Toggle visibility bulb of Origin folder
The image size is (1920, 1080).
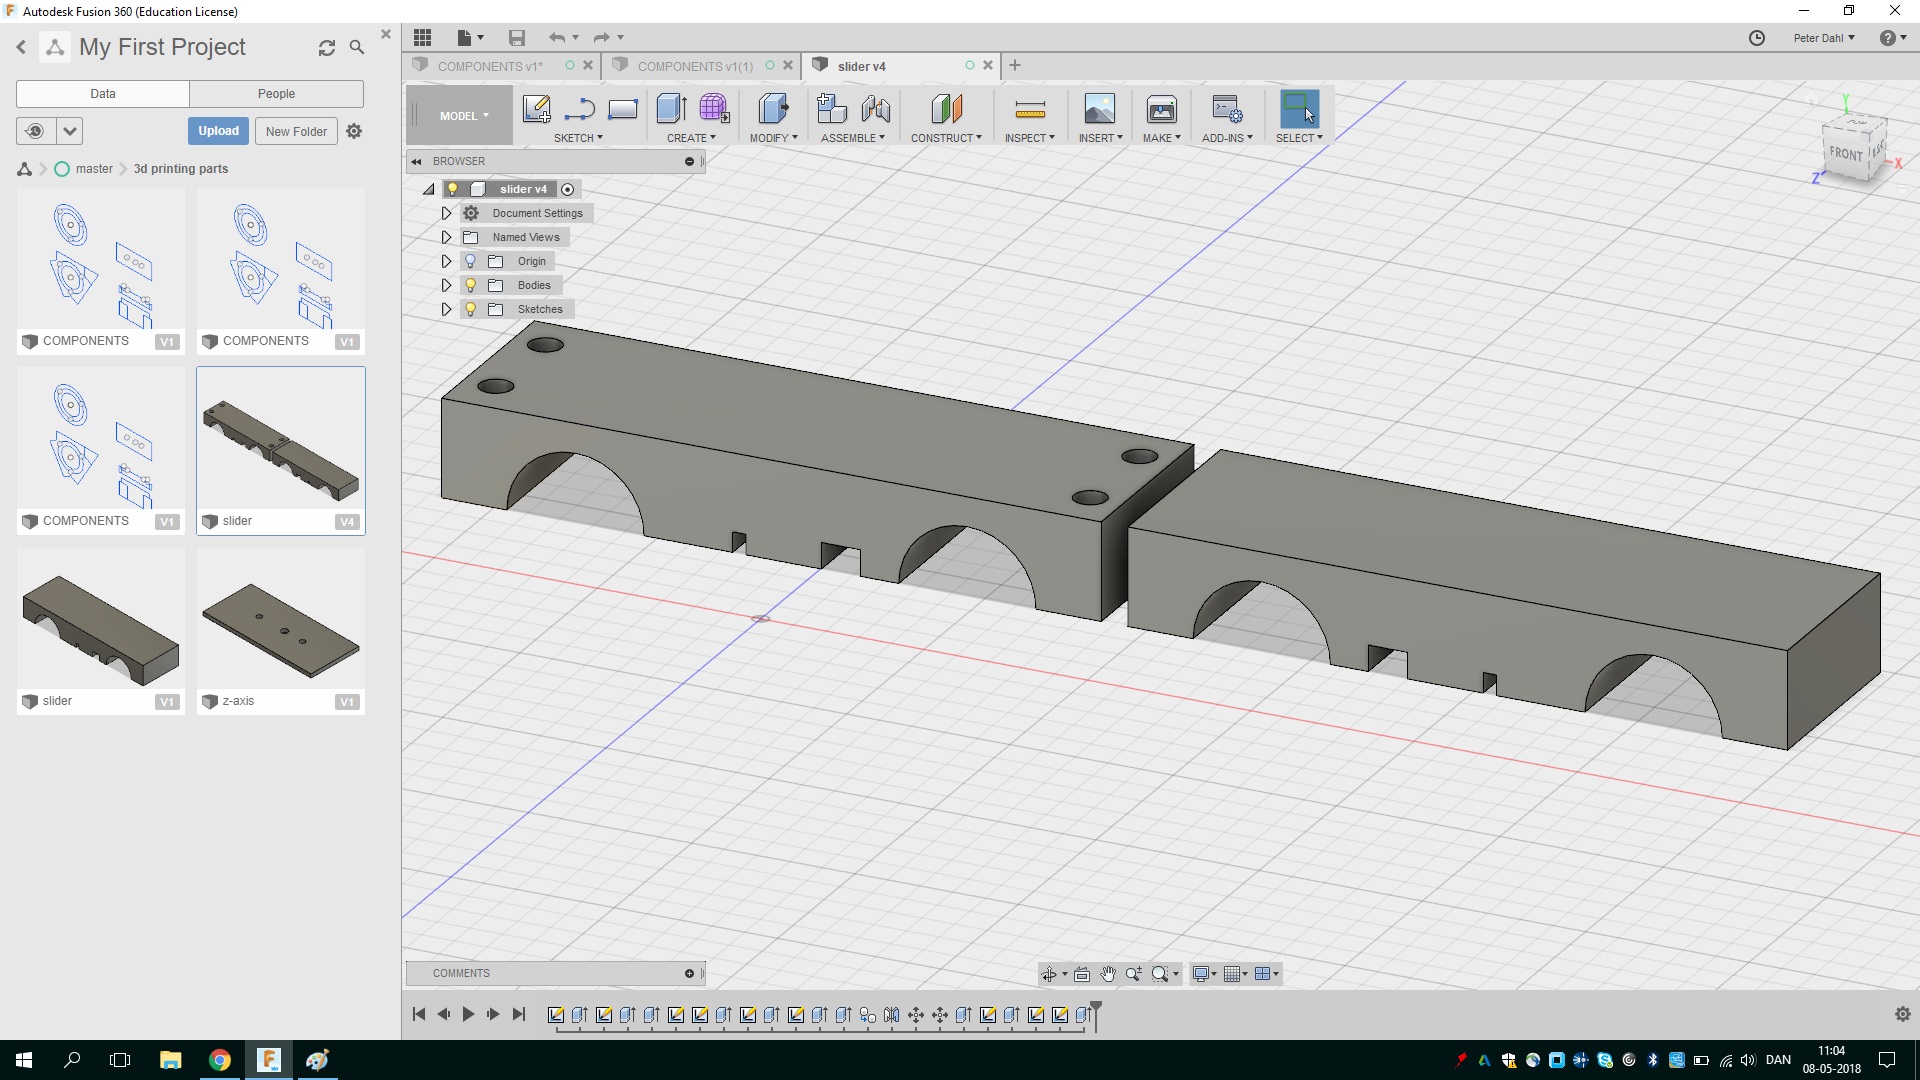pos(470,261)
